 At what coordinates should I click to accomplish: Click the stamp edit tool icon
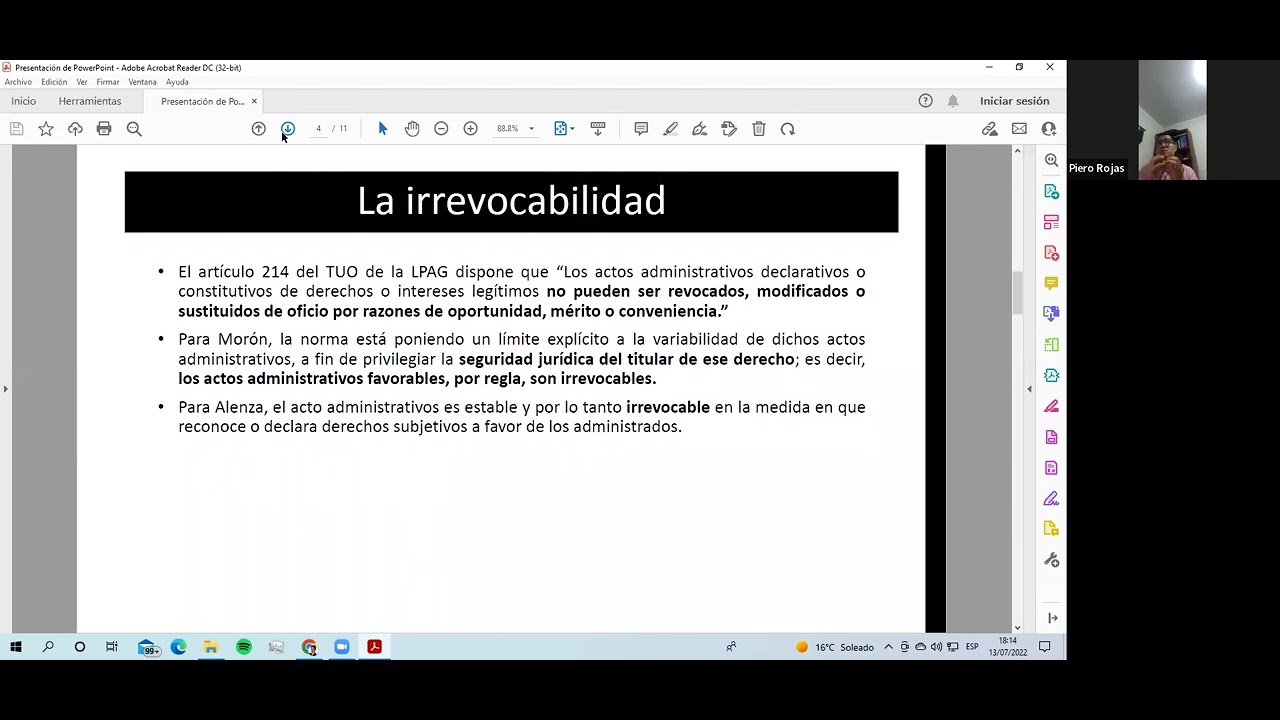(x=729, y=129)
